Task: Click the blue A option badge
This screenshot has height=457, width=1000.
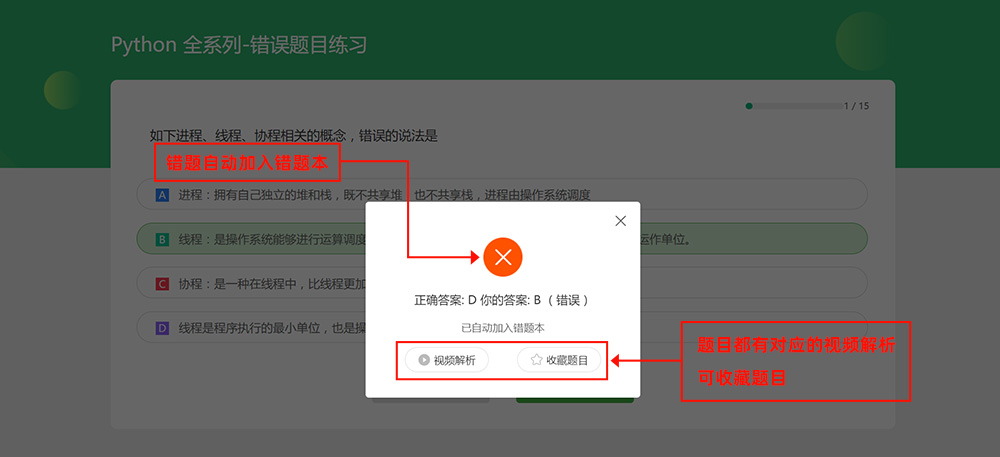Action: tap(162, 195)
